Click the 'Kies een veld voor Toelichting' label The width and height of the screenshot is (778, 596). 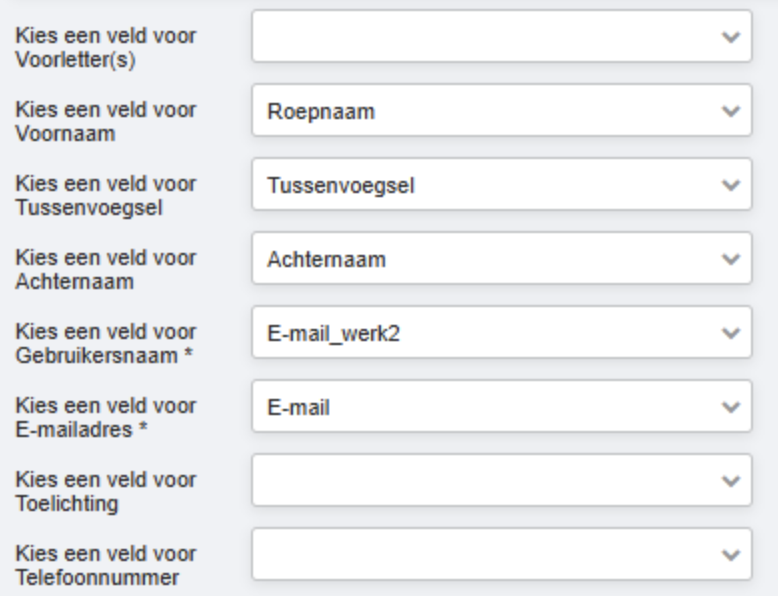click(105, 489)
